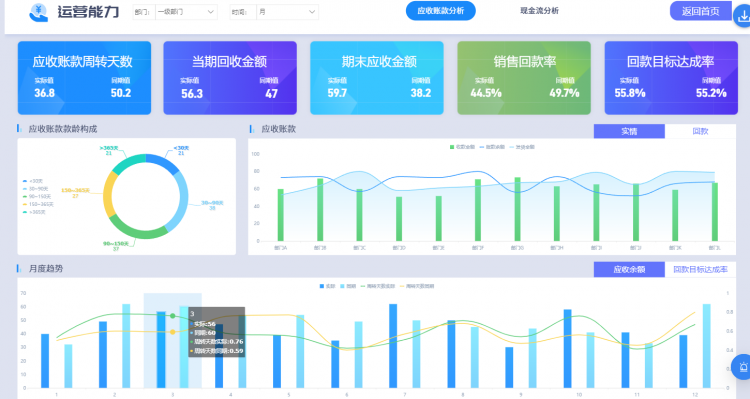Toggle 实际 bar legend in 月度趋势 chart
Screen dimensions: 750x399
(x=328, y=286)
